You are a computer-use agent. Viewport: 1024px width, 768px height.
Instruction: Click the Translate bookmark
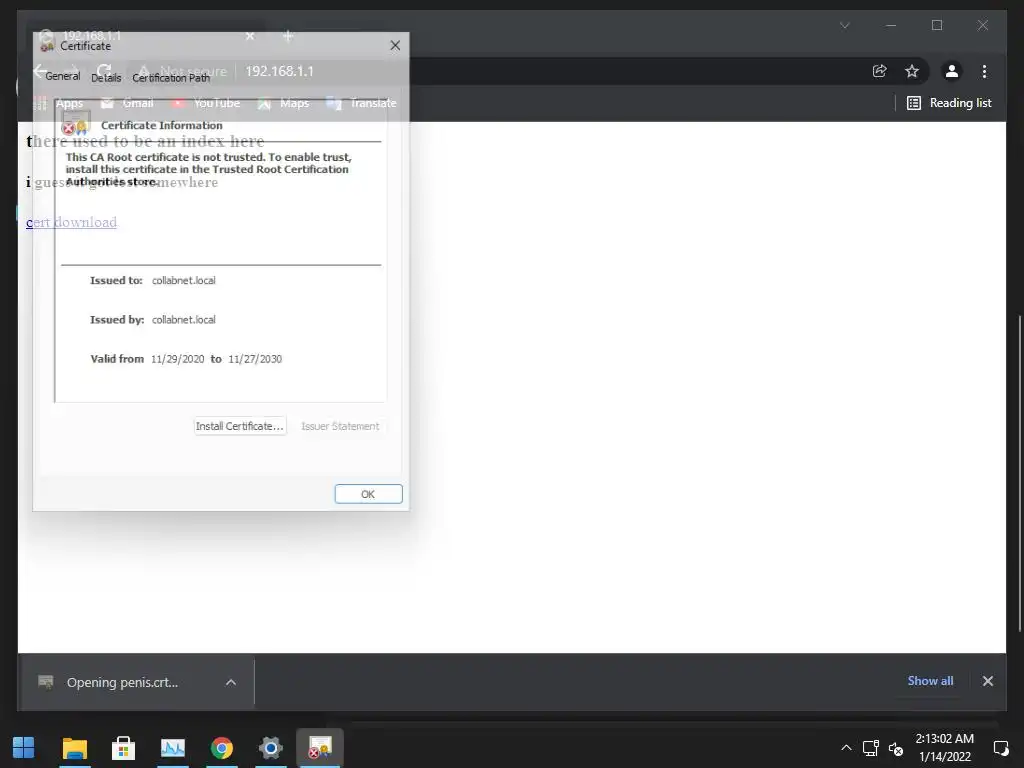[x=361, y=103]
